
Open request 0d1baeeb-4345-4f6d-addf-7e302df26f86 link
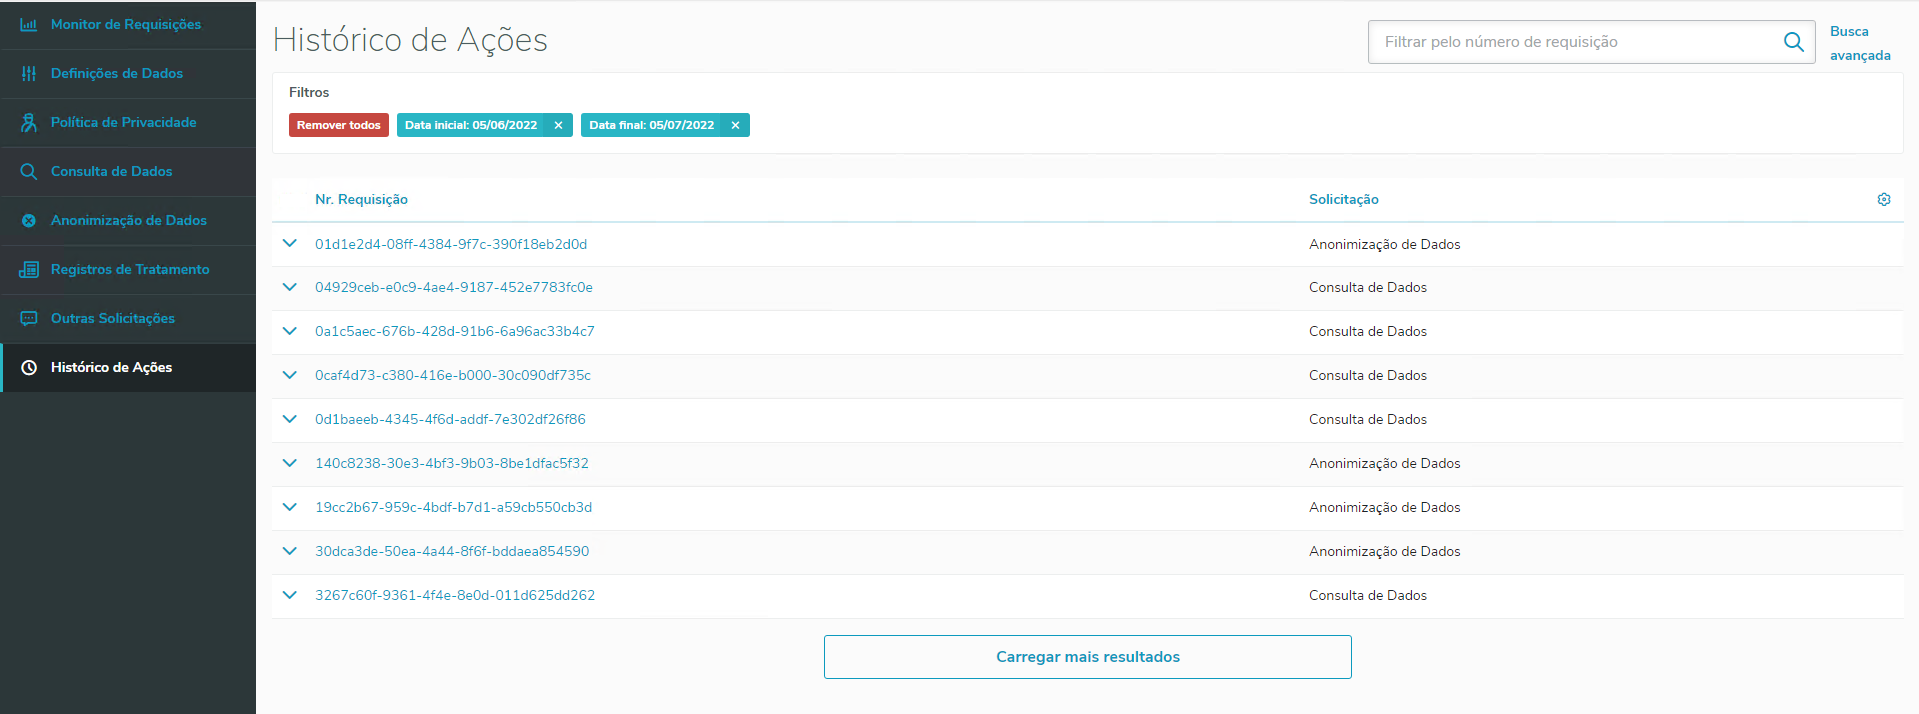pos(450,419)
